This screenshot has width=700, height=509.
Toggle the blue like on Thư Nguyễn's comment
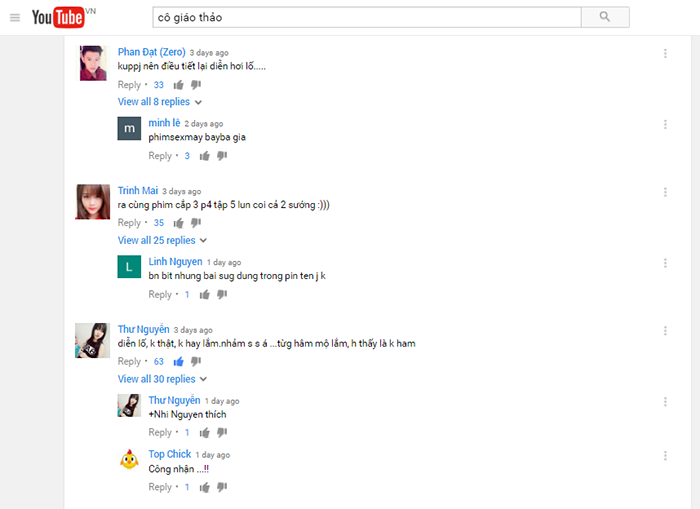[179, 361]
